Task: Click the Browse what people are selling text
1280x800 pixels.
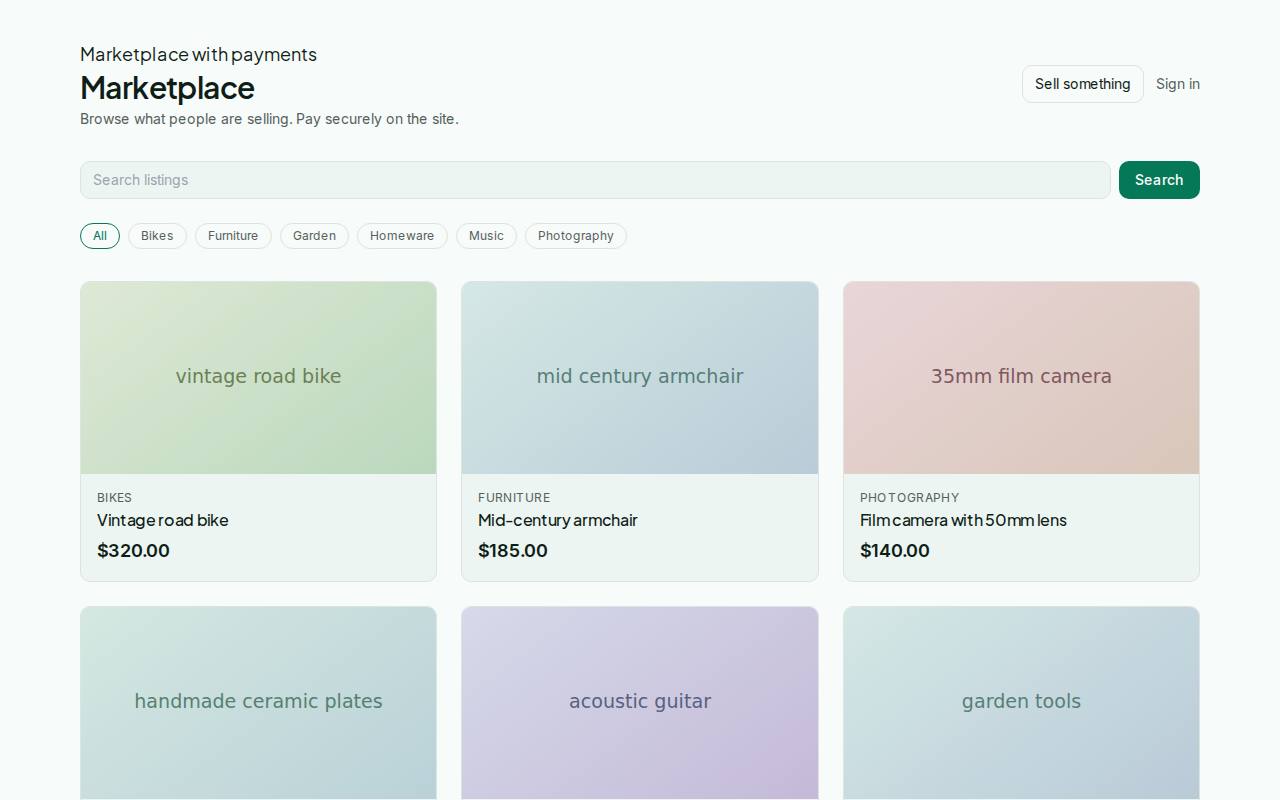Action: click(269, 119)
